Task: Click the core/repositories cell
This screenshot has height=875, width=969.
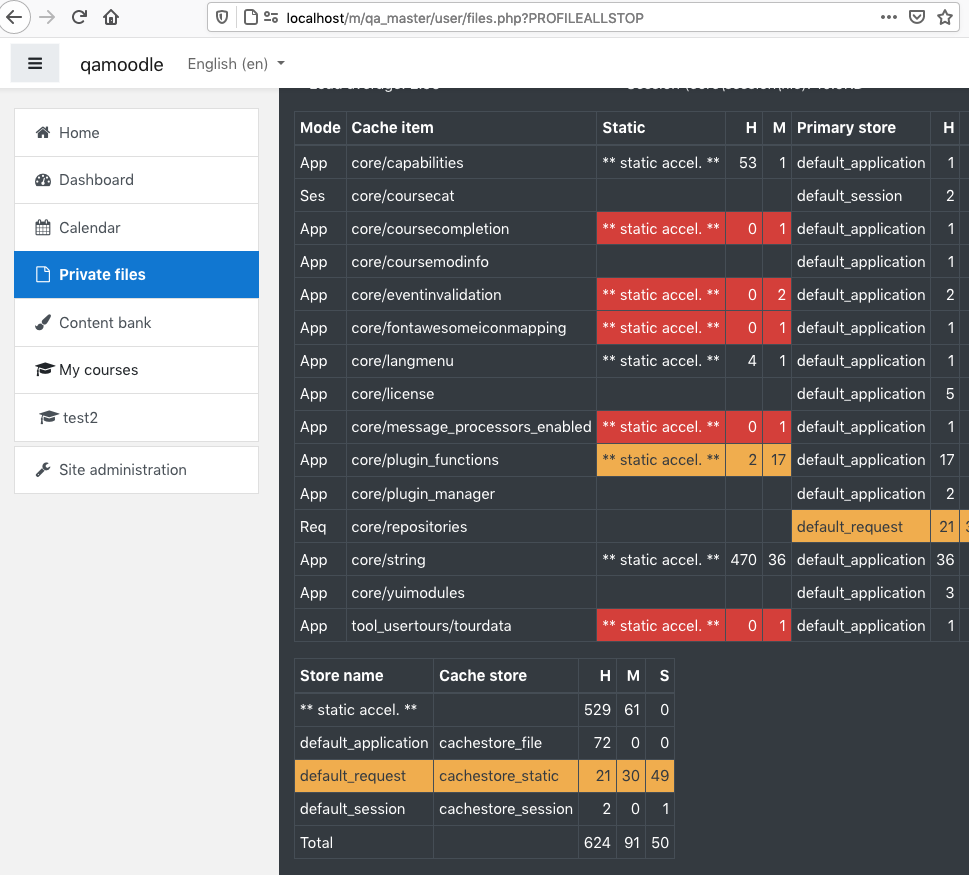Action: [x=471, y=526]
